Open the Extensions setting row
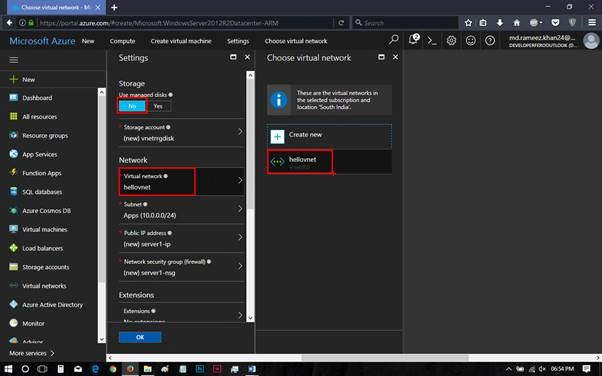The image size is (602, 376). [181, 314]
